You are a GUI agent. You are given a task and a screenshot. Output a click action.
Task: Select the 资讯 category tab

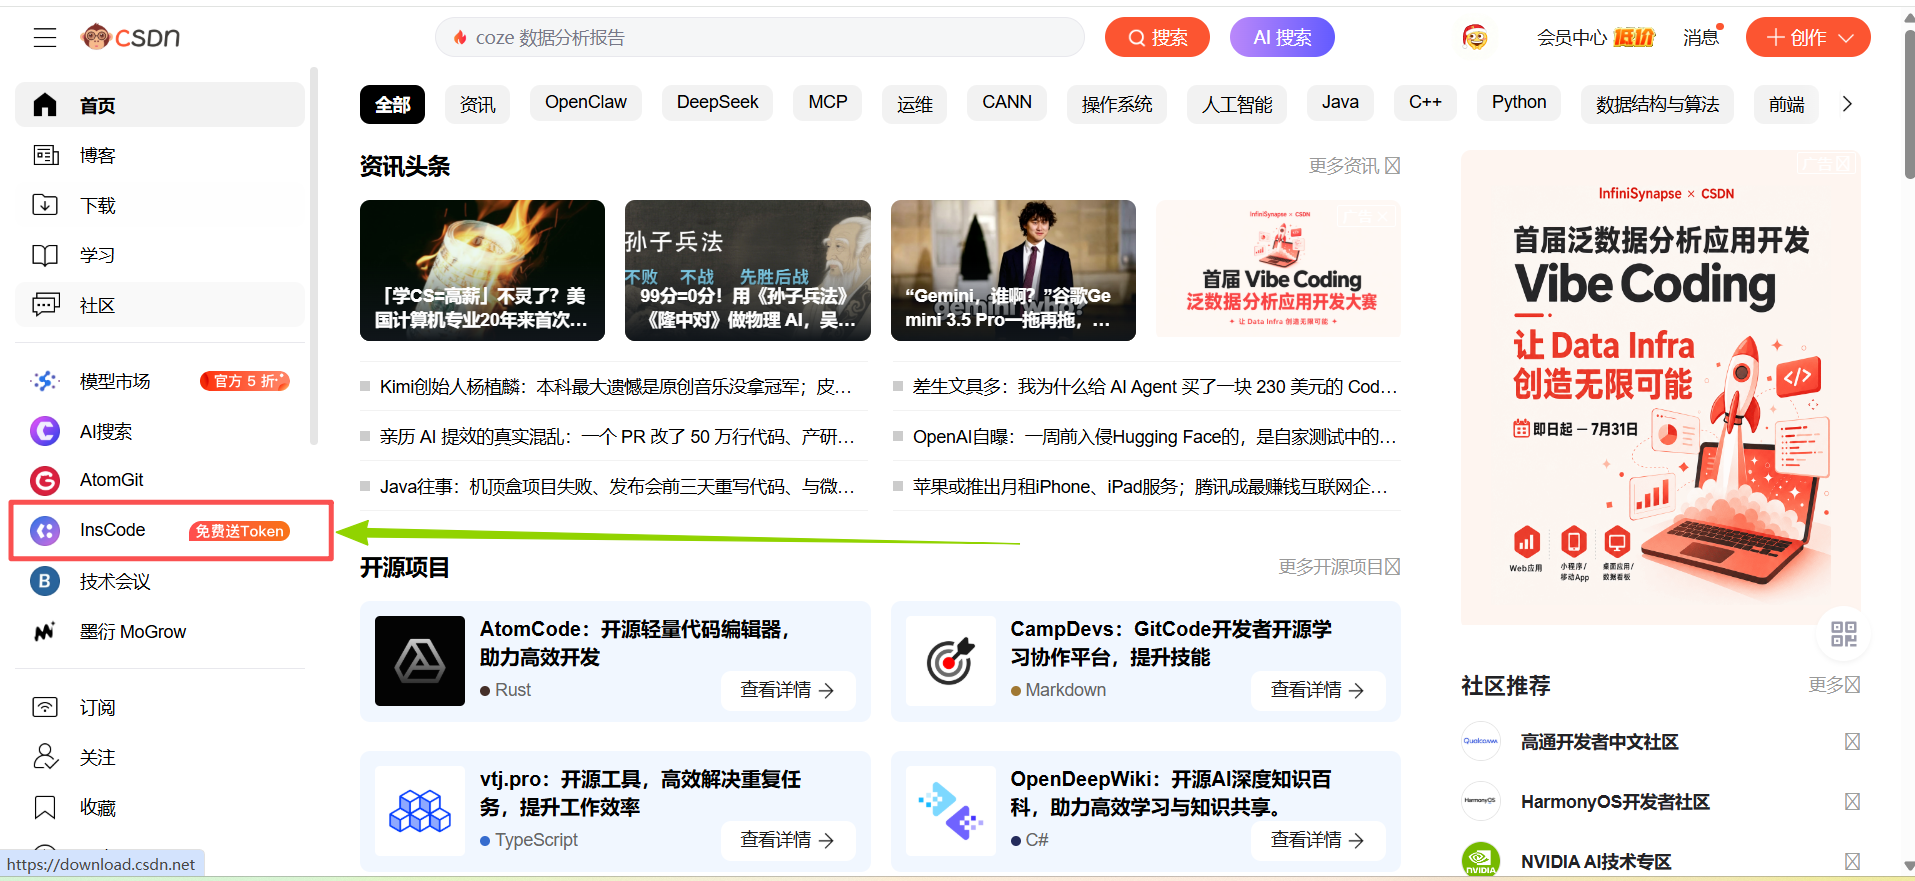[x=477, y=104]
